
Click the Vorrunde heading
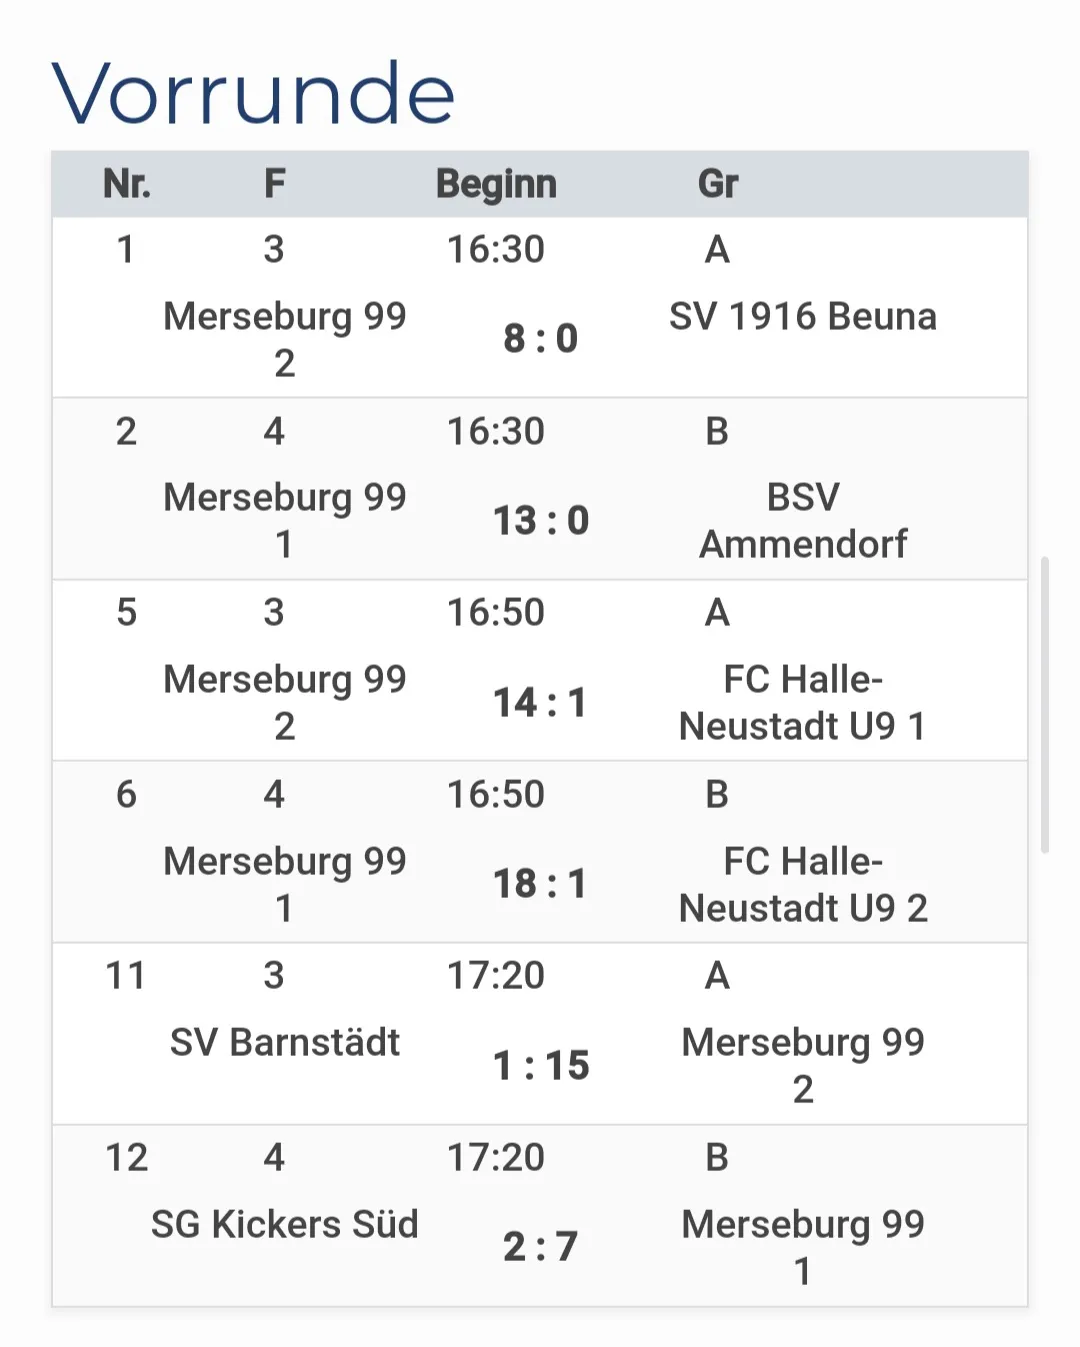(x=254, y=93)
